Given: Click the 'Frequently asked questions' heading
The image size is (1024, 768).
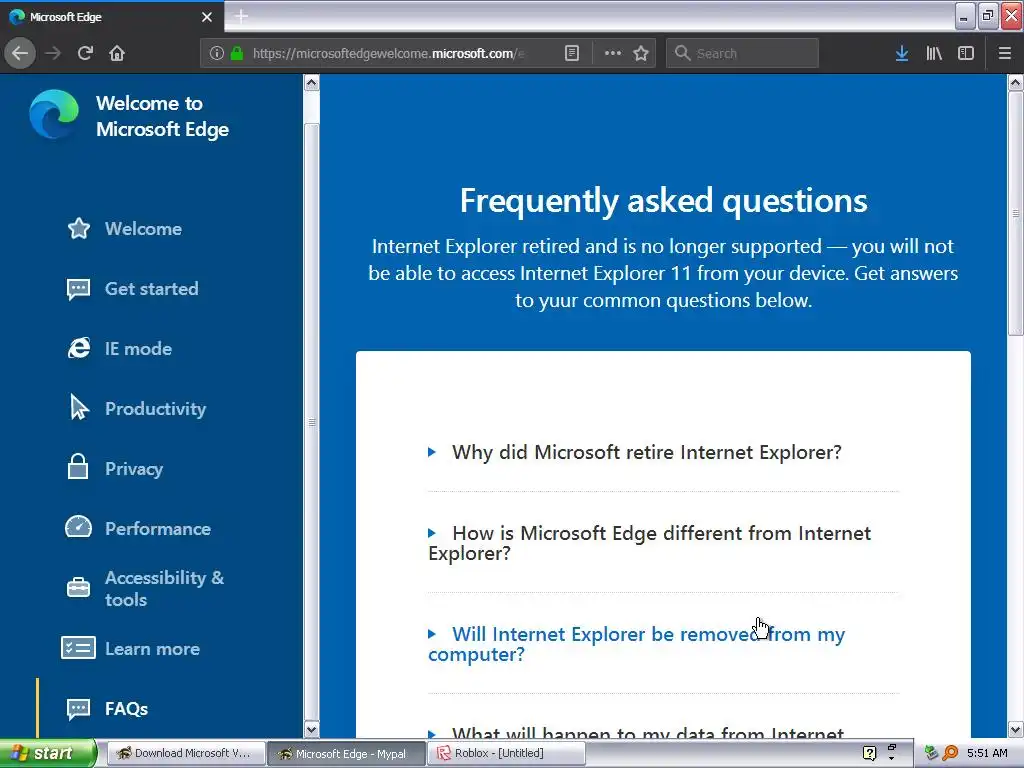Looking at the screenshot, I should coord(664,200).
